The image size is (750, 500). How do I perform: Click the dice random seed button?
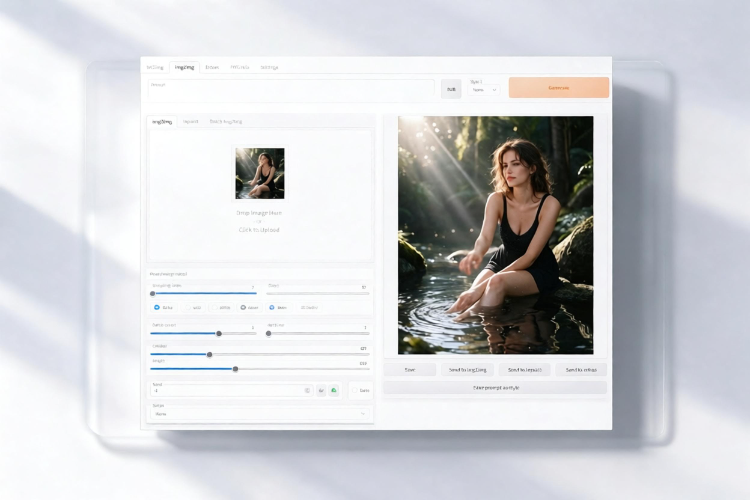pyautogui.click(x=321, y=390)
